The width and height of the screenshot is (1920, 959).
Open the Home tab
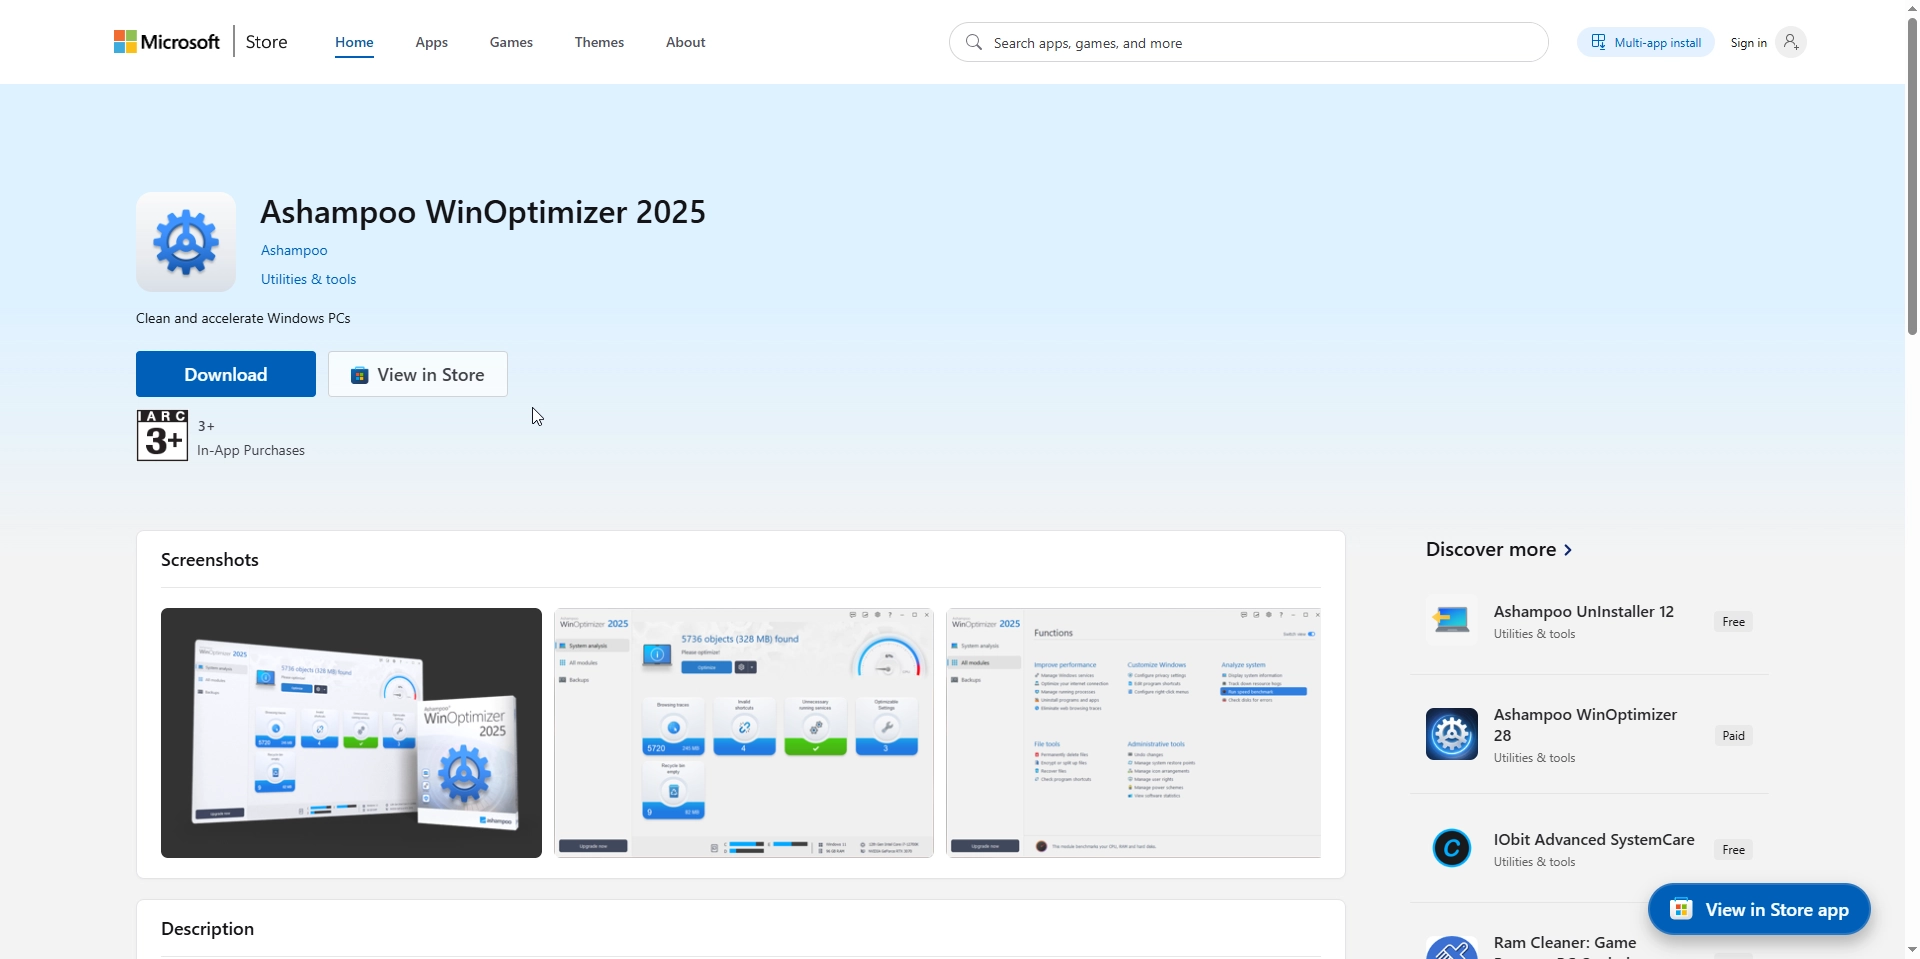[x=354, y=42]
